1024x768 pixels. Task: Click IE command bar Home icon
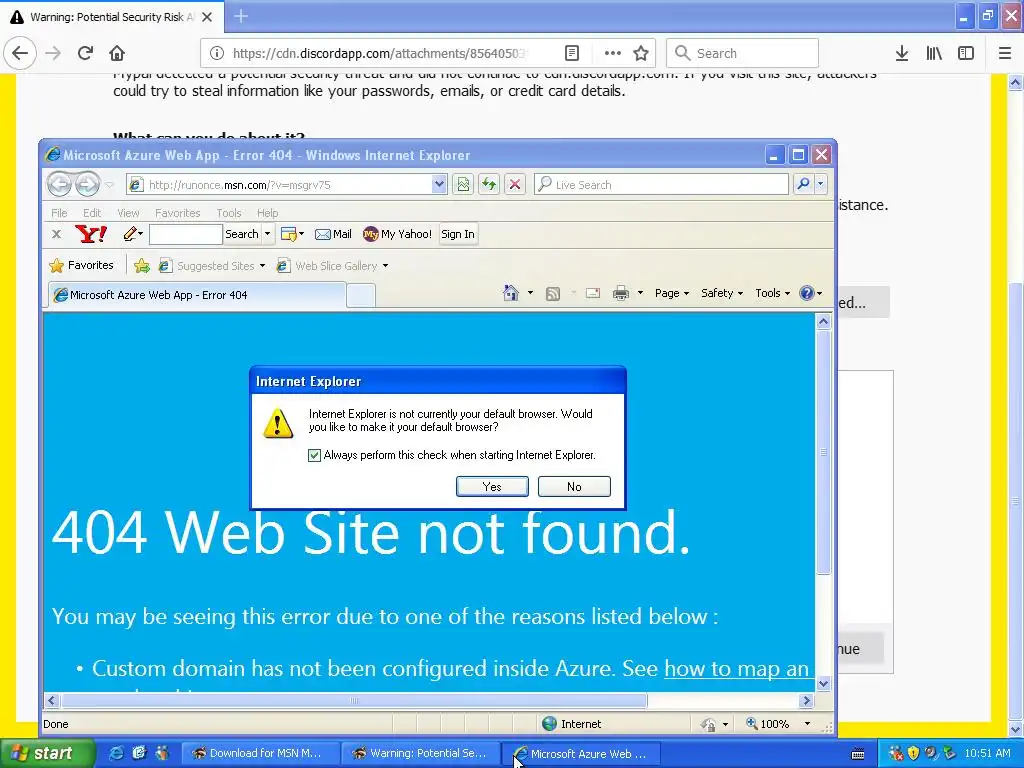pyautogui.click(x=511, y=293)
